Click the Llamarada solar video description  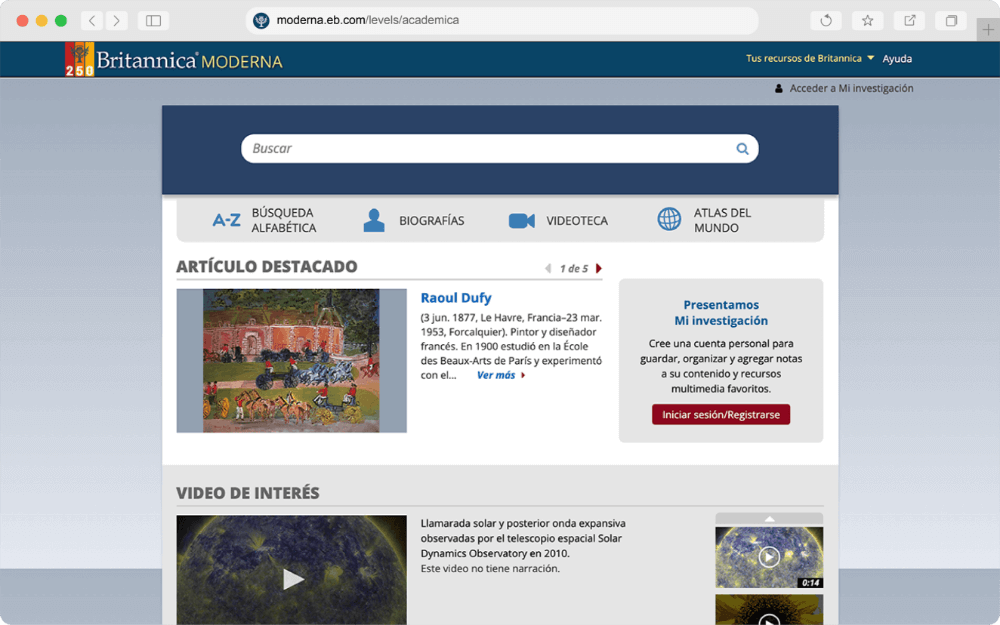click(523, 538)
